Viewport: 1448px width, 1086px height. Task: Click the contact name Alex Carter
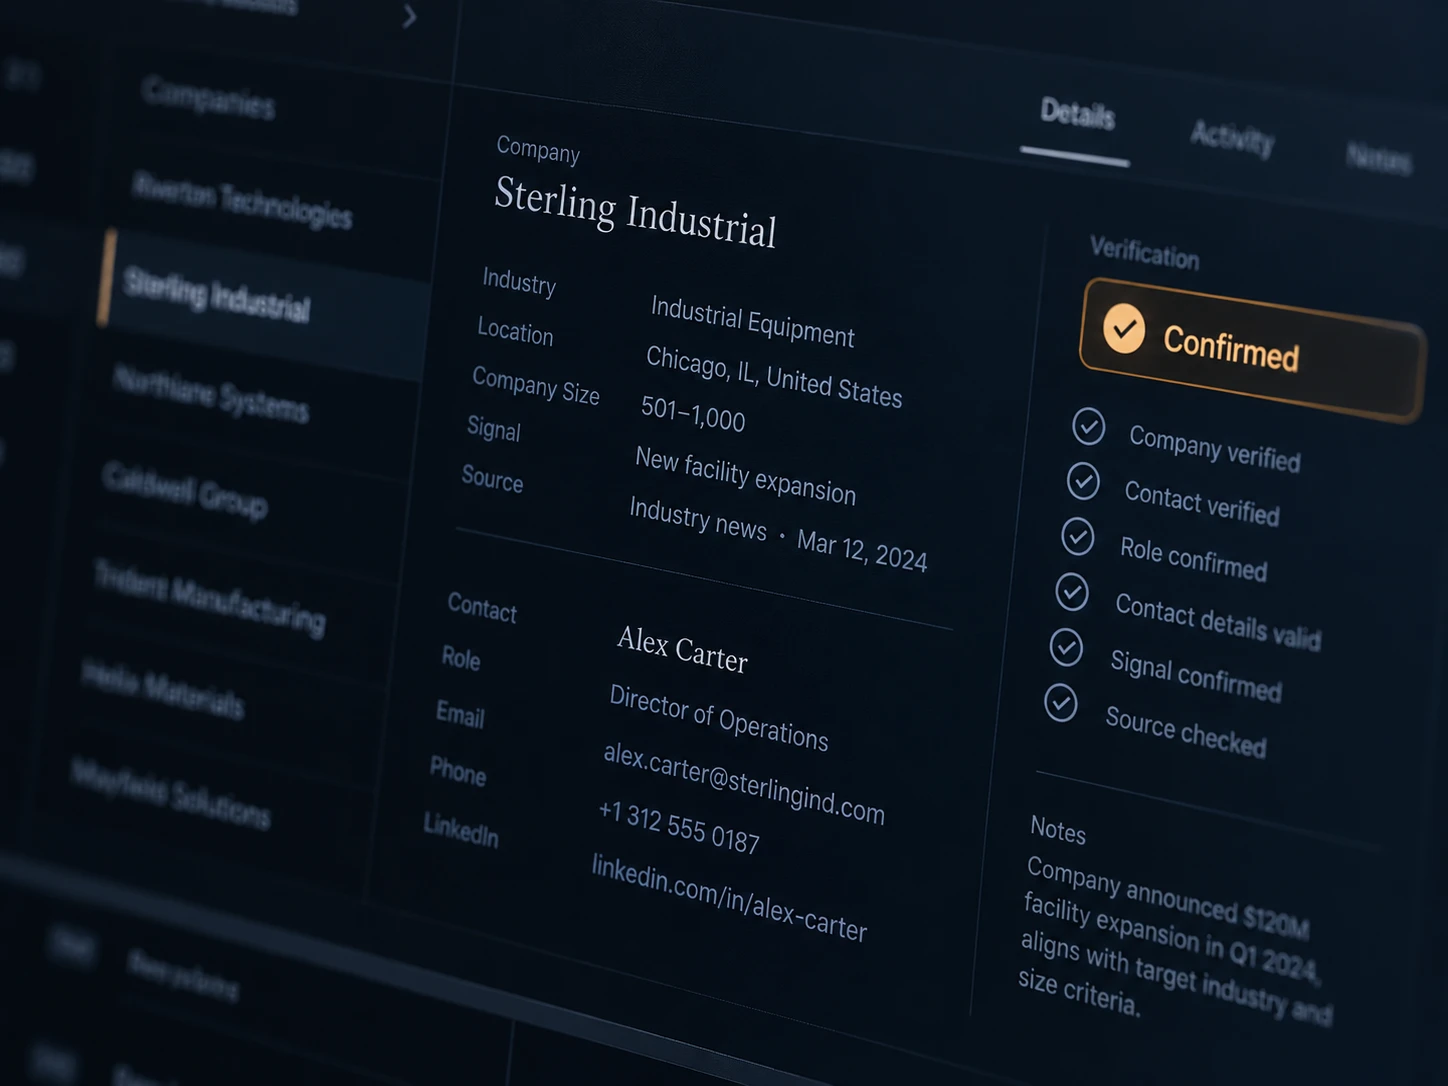click(683, 649)
